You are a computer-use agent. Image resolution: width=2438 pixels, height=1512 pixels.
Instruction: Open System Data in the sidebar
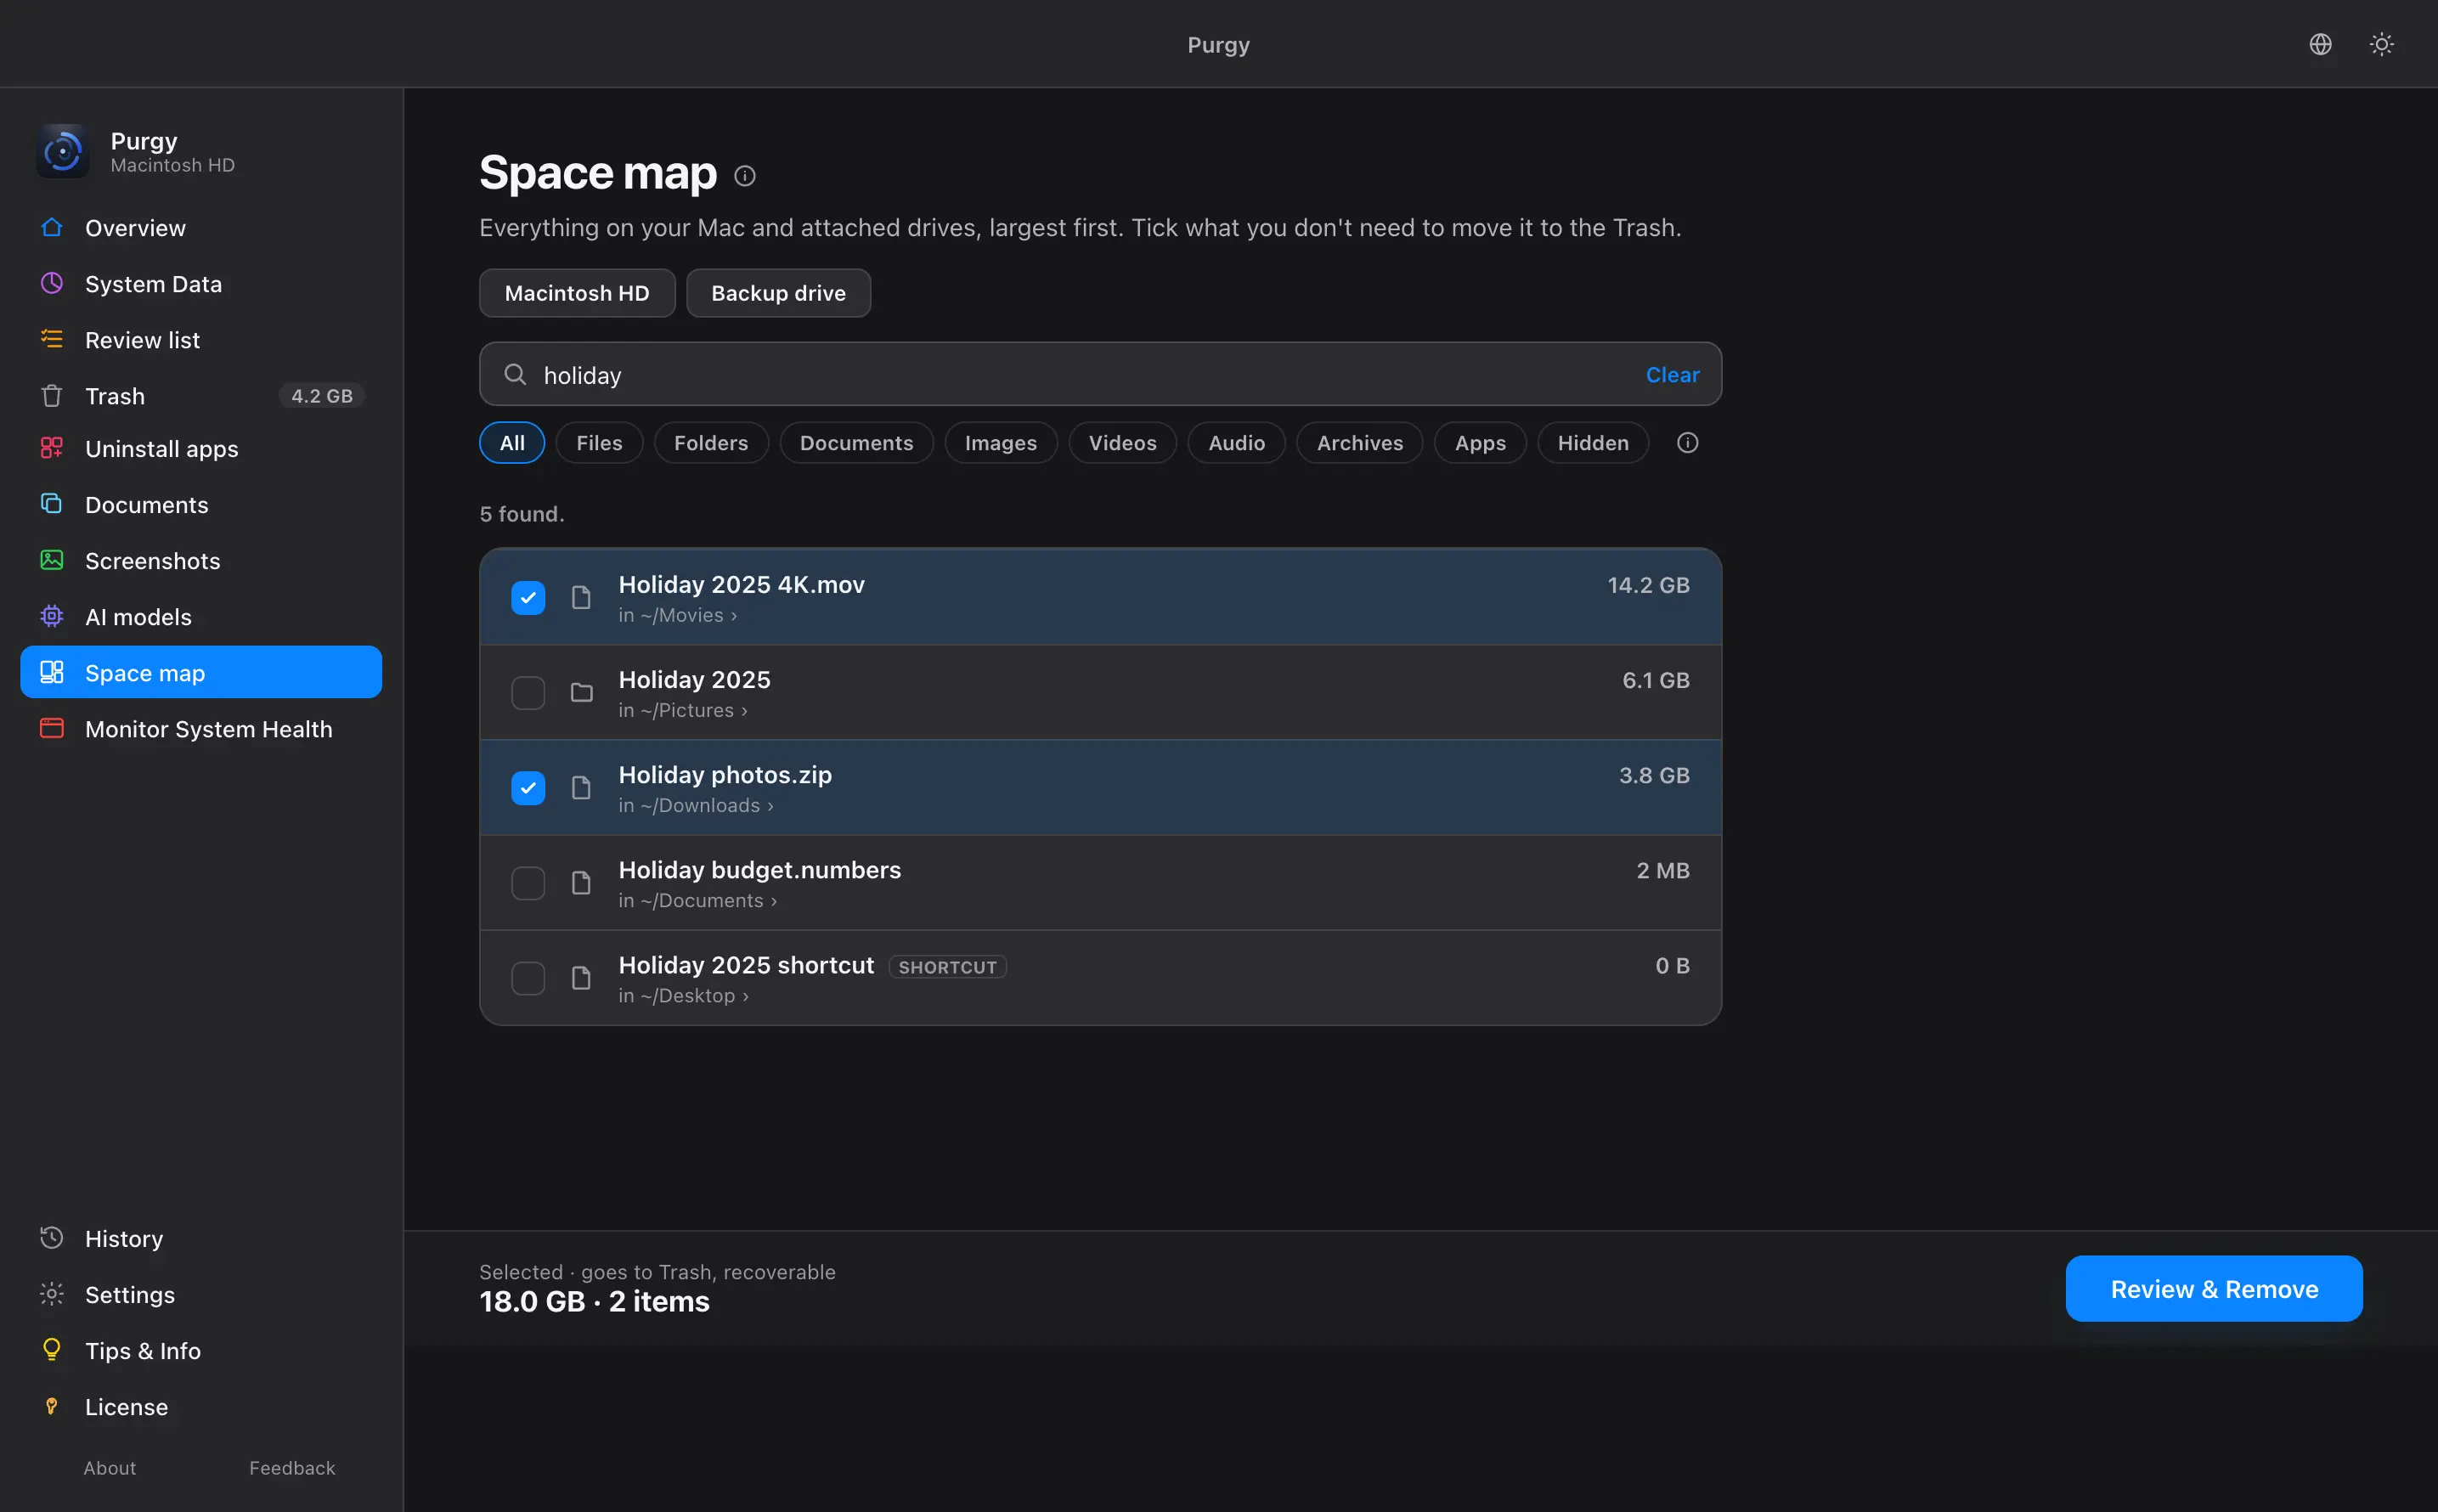click(201, 284)
